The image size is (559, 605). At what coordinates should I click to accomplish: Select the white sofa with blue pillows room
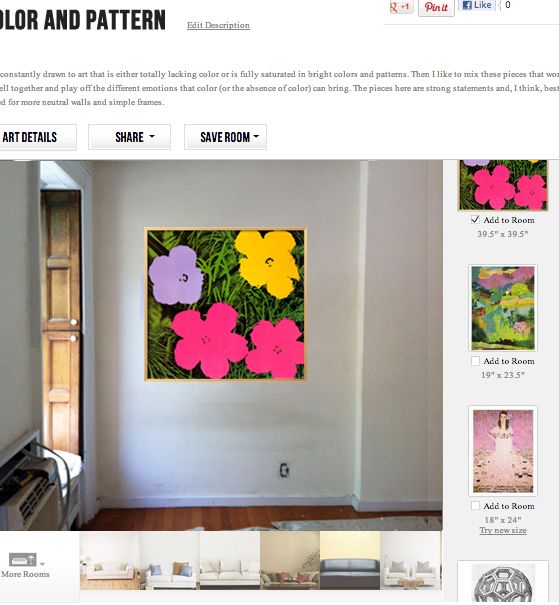170,560
